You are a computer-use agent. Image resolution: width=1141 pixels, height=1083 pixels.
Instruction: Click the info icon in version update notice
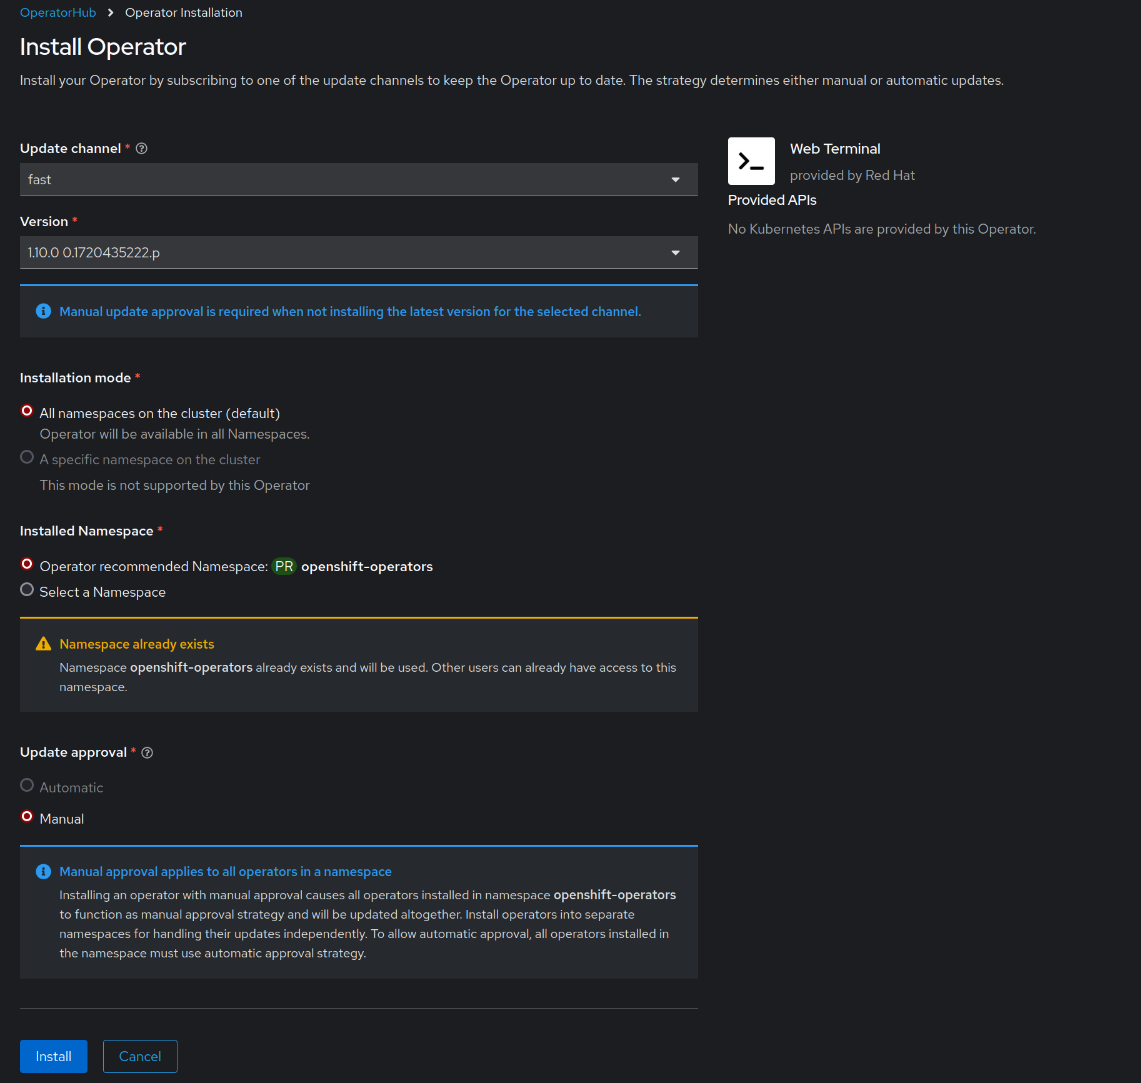43,311
